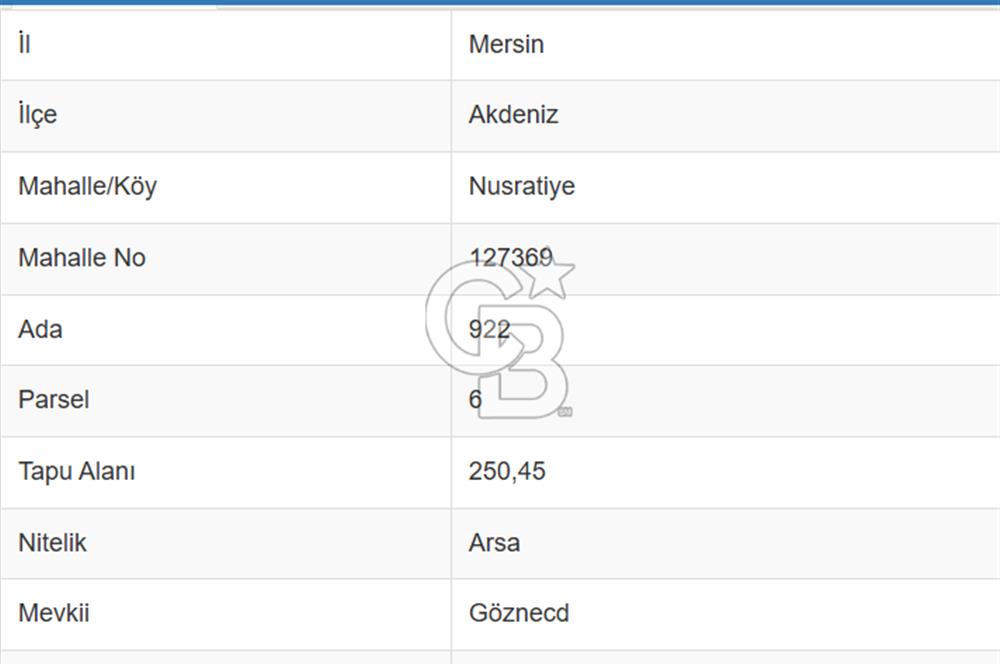The image size is (1000, 664).
Task: Select the 127369 neighborhood number
Action: [x=510, y=258]
